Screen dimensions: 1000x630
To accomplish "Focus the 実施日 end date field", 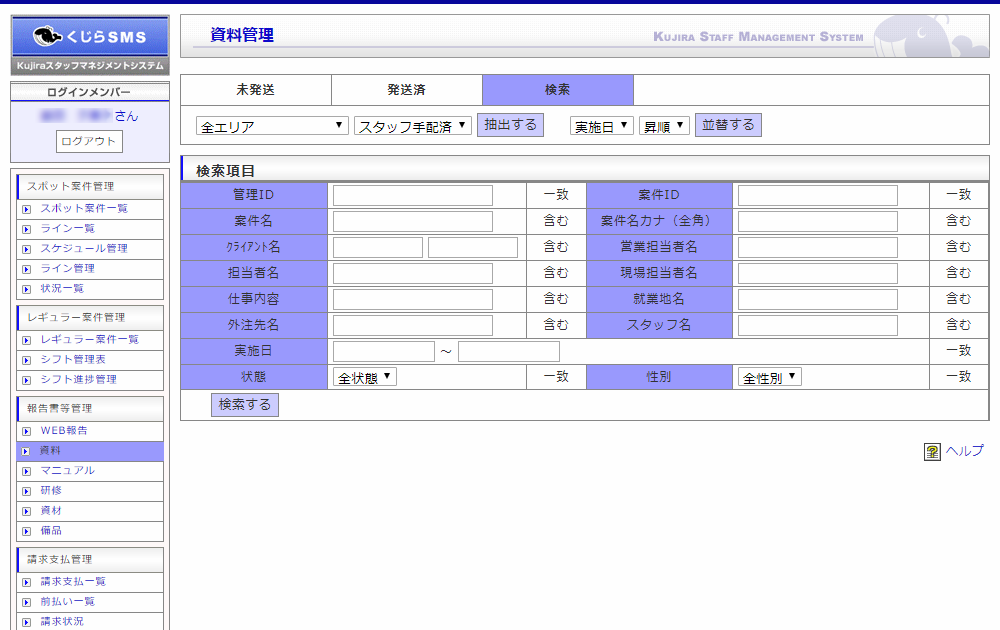I will [x=508, y=351].
